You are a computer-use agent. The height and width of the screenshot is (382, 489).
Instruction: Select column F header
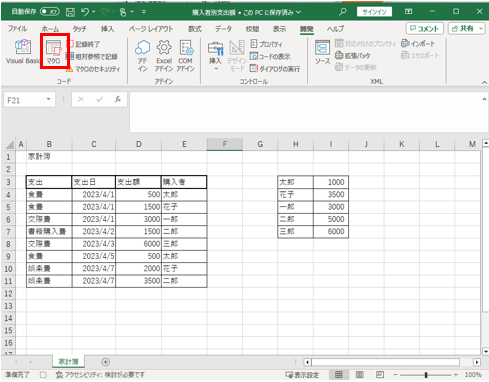225,144
